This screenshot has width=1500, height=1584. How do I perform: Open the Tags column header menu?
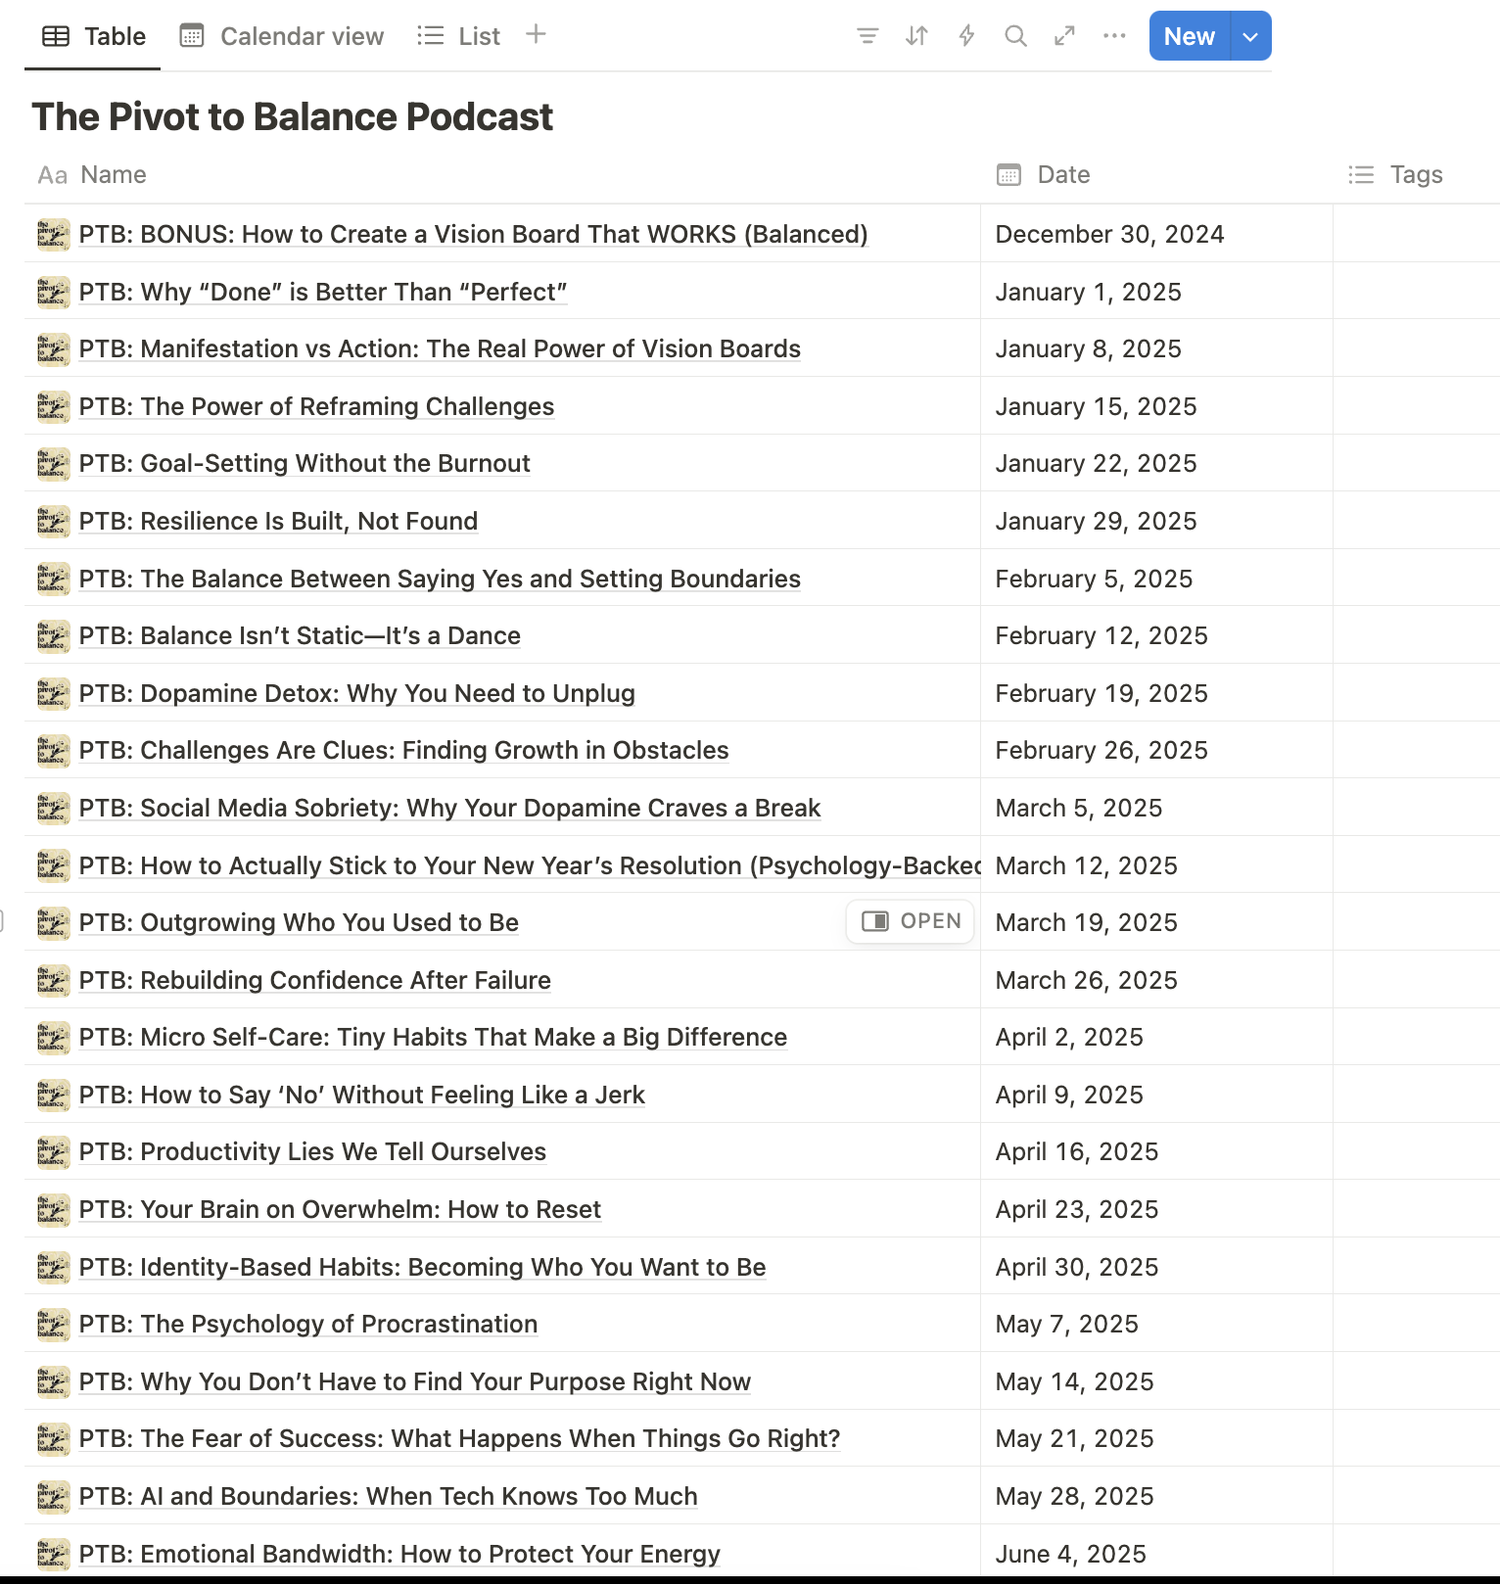pos(1417,175)
